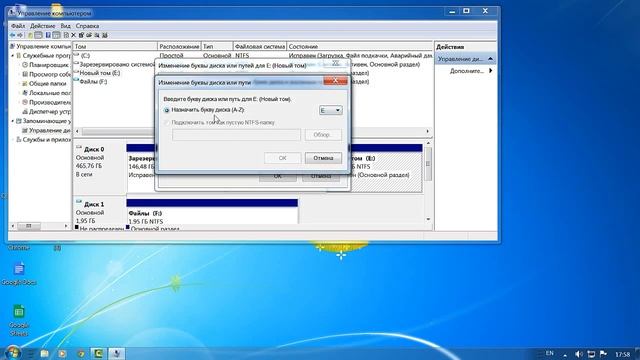
Task: Select the 'Новый том (E:)' volume row
Action: coord(100,73)
